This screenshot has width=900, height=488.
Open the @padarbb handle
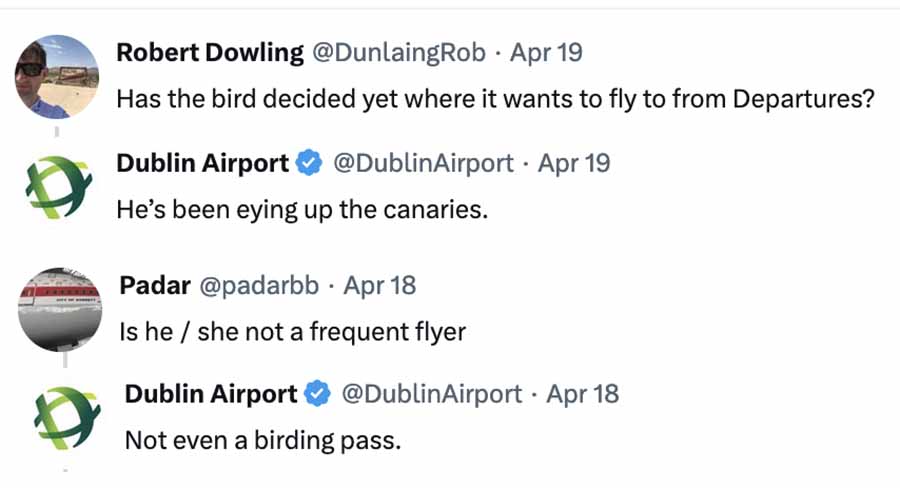pyautogui.click(x=259, y=285)
